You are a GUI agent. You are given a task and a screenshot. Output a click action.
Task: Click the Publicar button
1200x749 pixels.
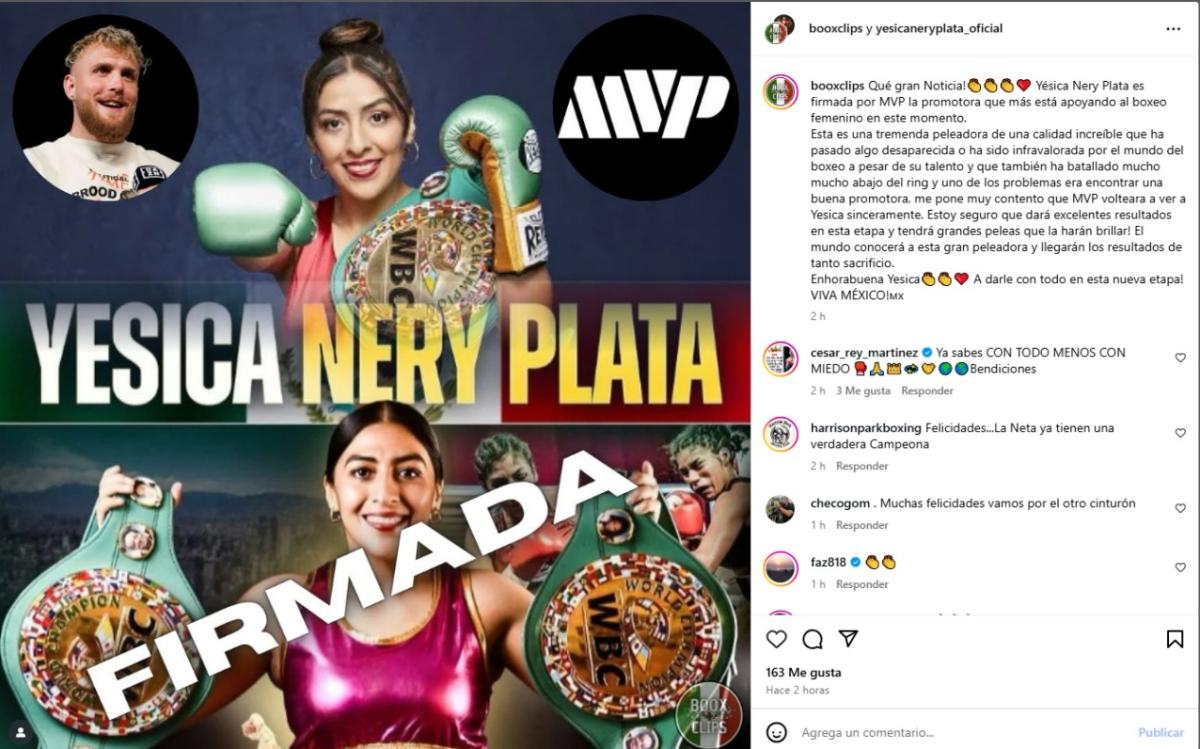(x=1161, y=732)
